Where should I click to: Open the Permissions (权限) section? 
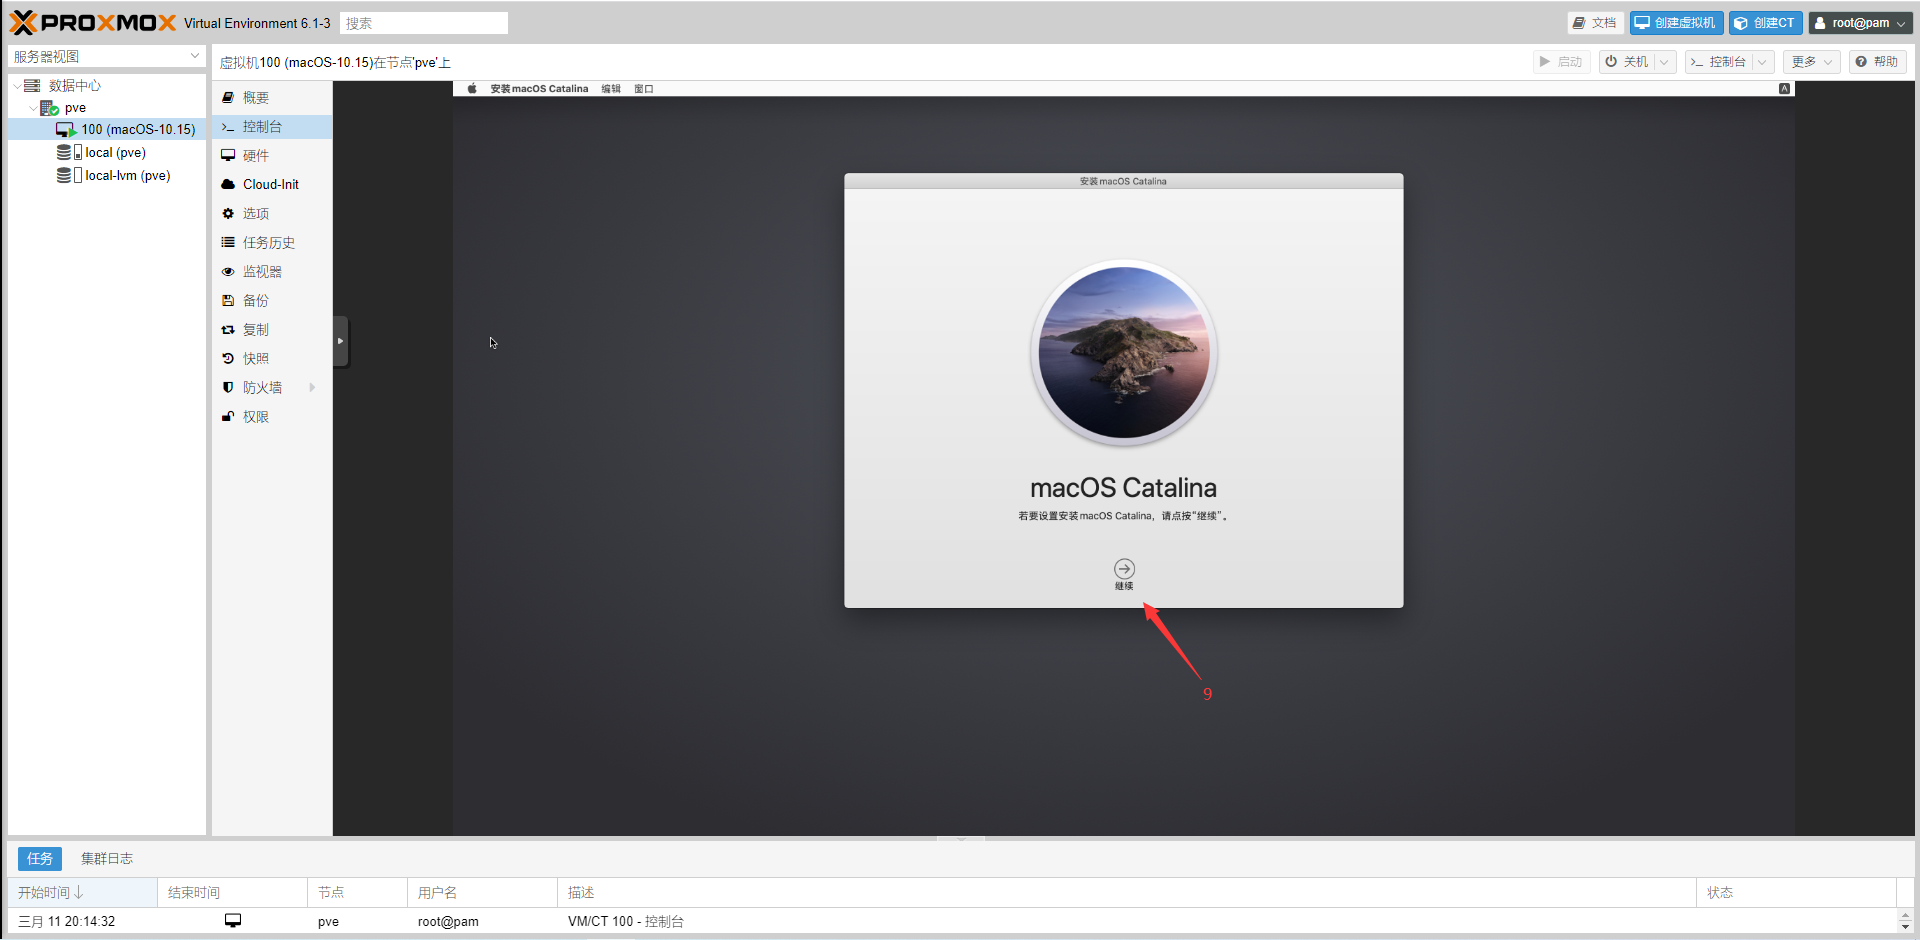coord(255,417)
